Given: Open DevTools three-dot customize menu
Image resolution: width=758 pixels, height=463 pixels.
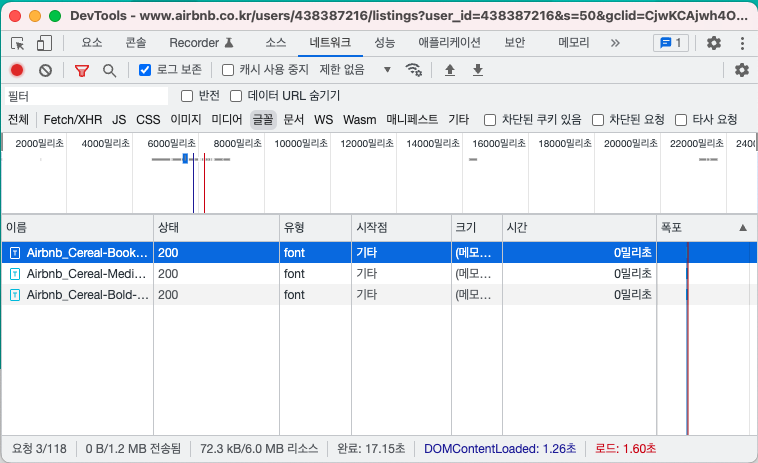Looking at the screenshot, I should tap(742, 43).
